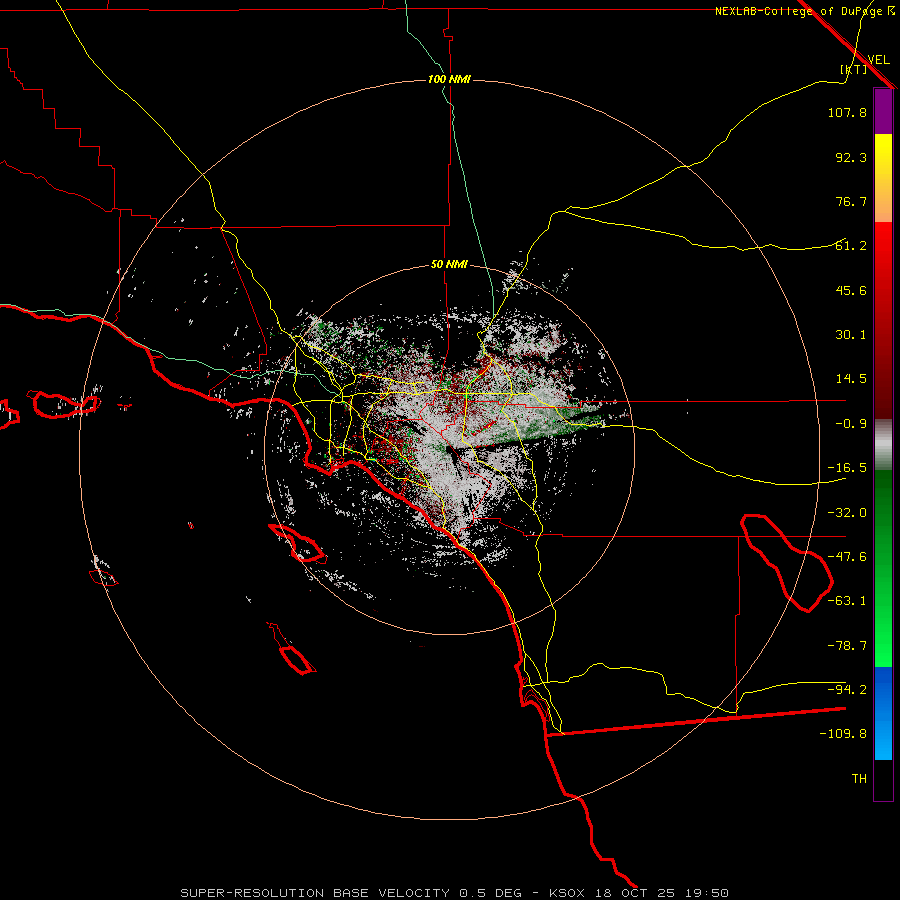
Task: Click the -63.1 legend value
Action: [847, 601]
